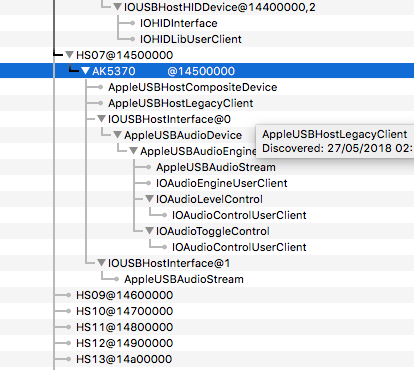Collapse the HS07@14500000 disclosure triangle
This screenshot has width=414, height=370.
[x=69, y=55]
